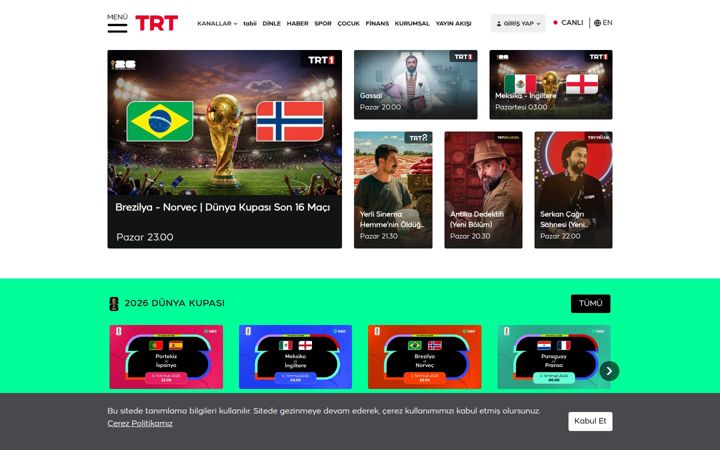
Task: Select SPOR in the navigation
Action: tap(323, 23)
